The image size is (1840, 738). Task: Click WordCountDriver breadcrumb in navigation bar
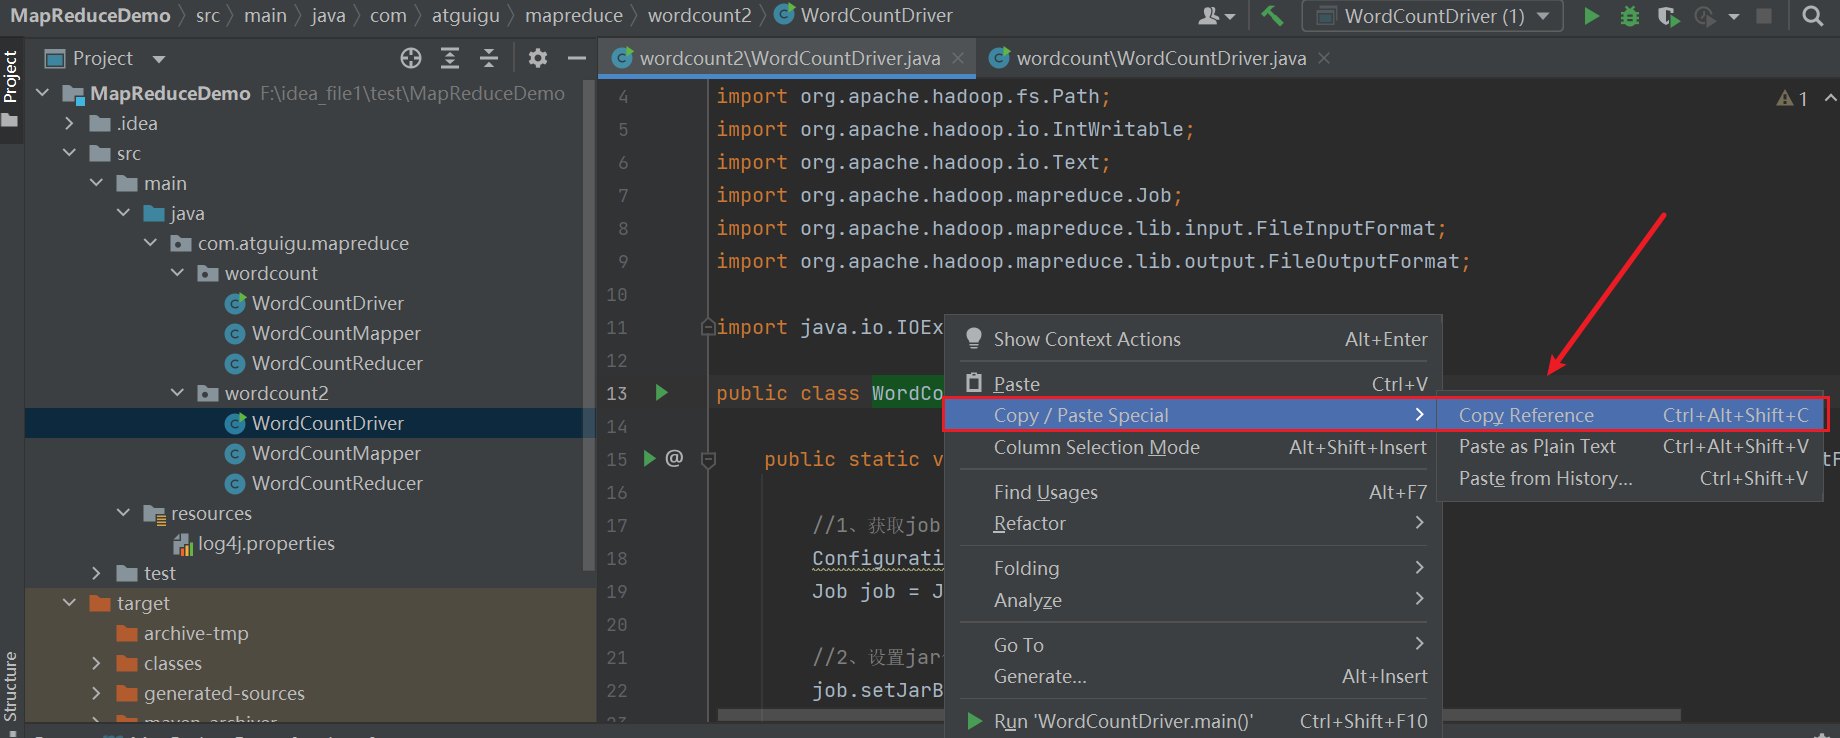[x=865, y=15]
